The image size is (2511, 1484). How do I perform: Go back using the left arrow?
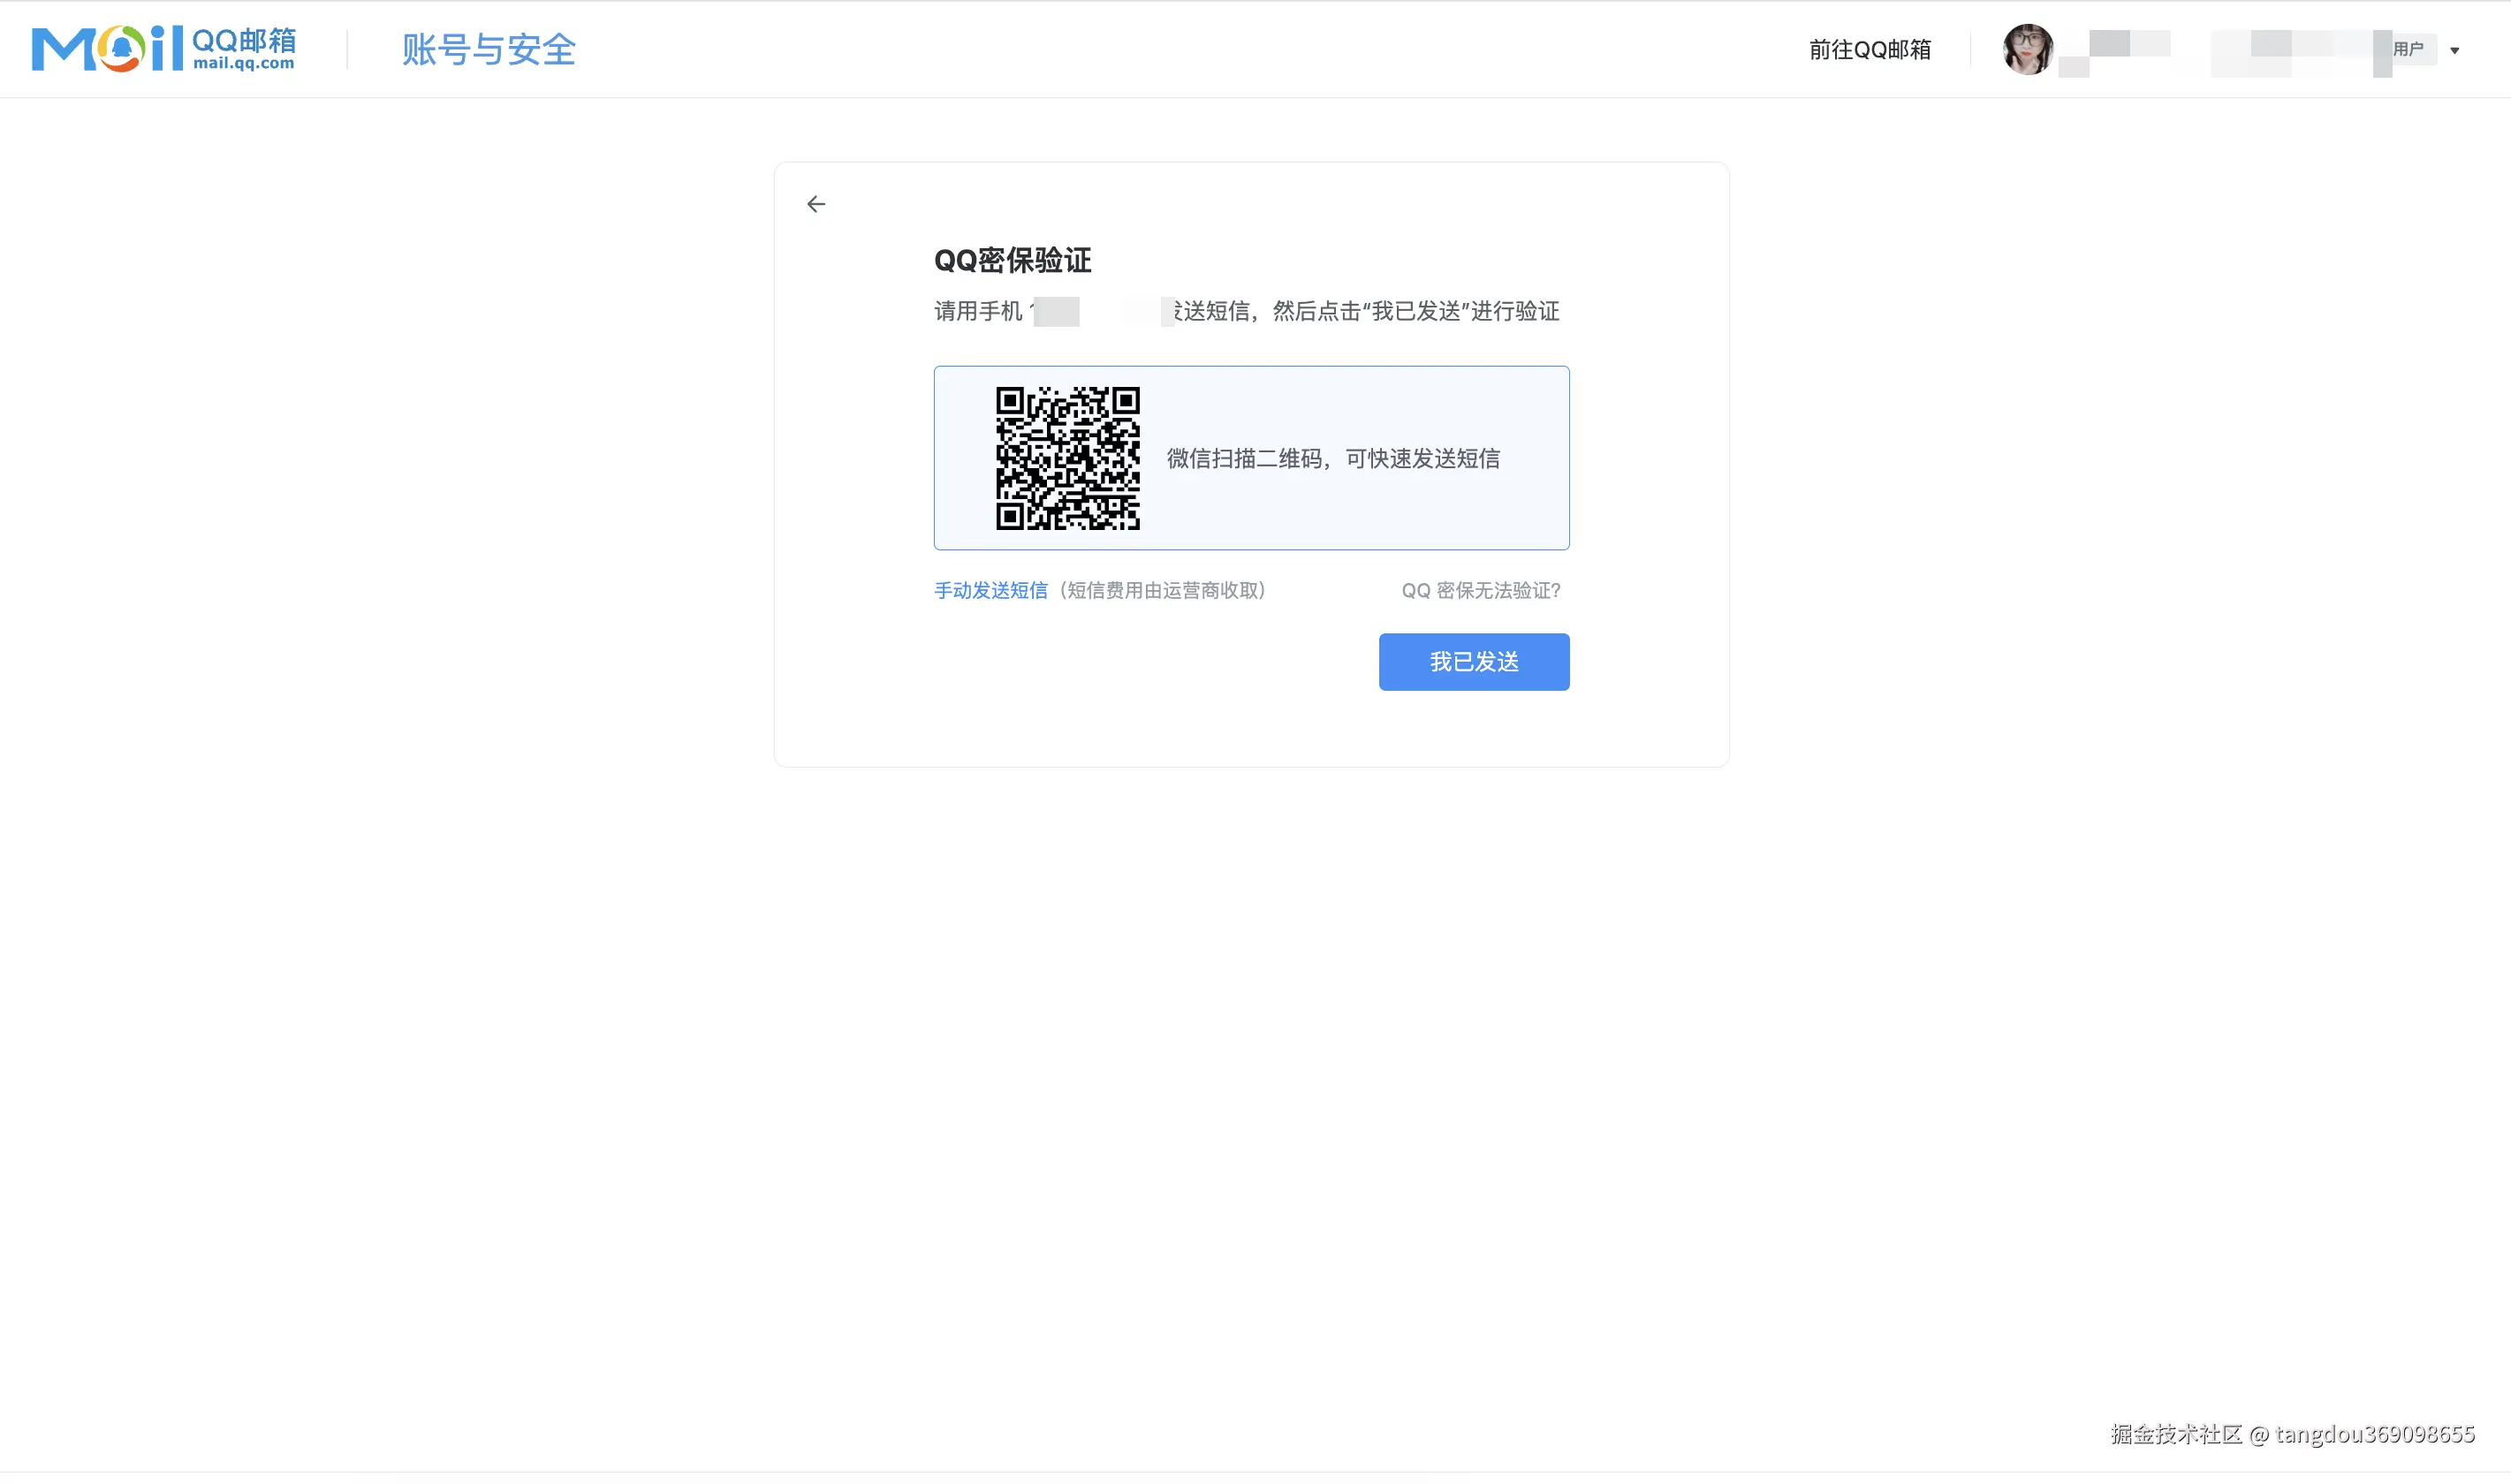tap(816, 204)
